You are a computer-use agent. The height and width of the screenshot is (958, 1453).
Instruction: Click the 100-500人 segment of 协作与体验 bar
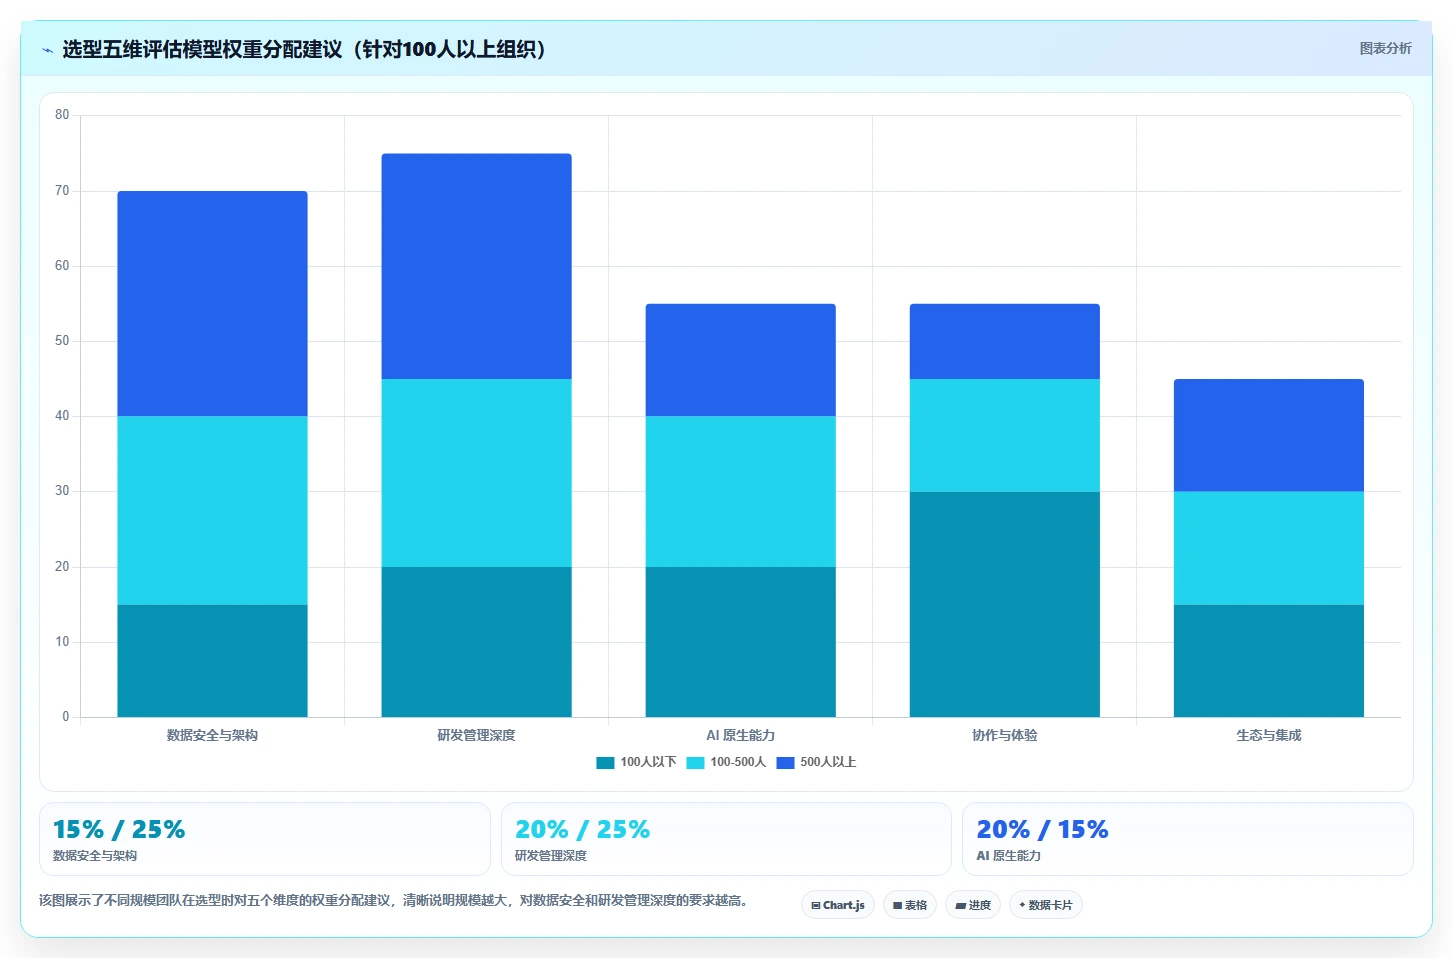(x=1004, y=435)
